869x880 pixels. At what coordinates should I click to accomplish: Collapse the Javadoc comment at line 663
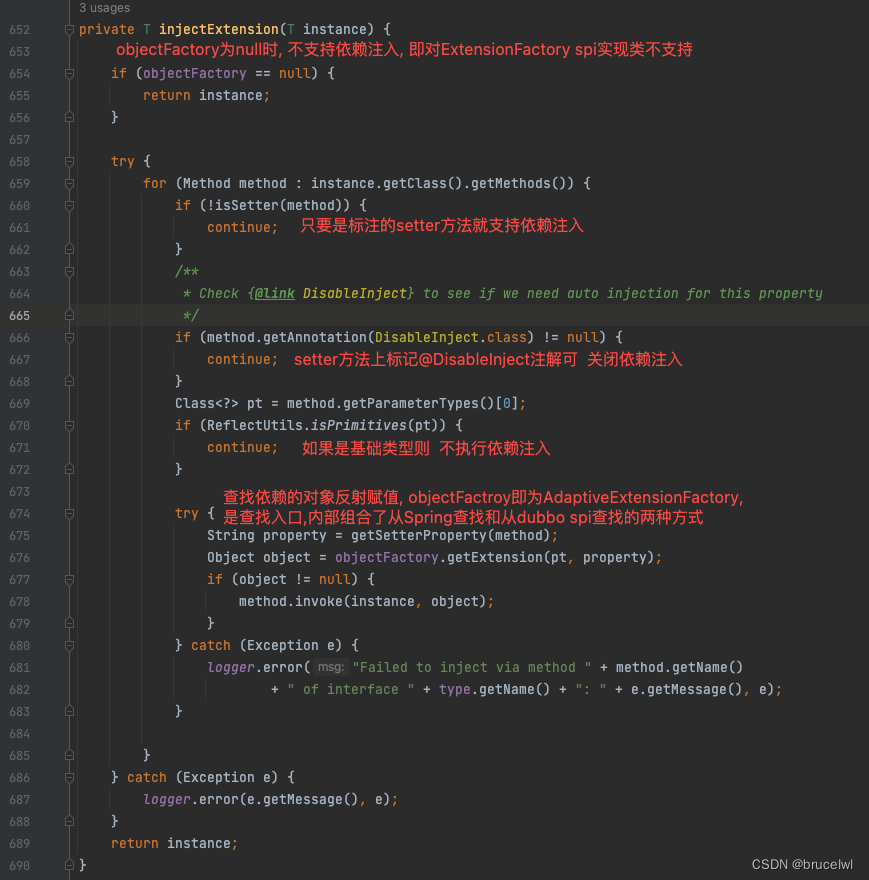(x=69, y=272)
